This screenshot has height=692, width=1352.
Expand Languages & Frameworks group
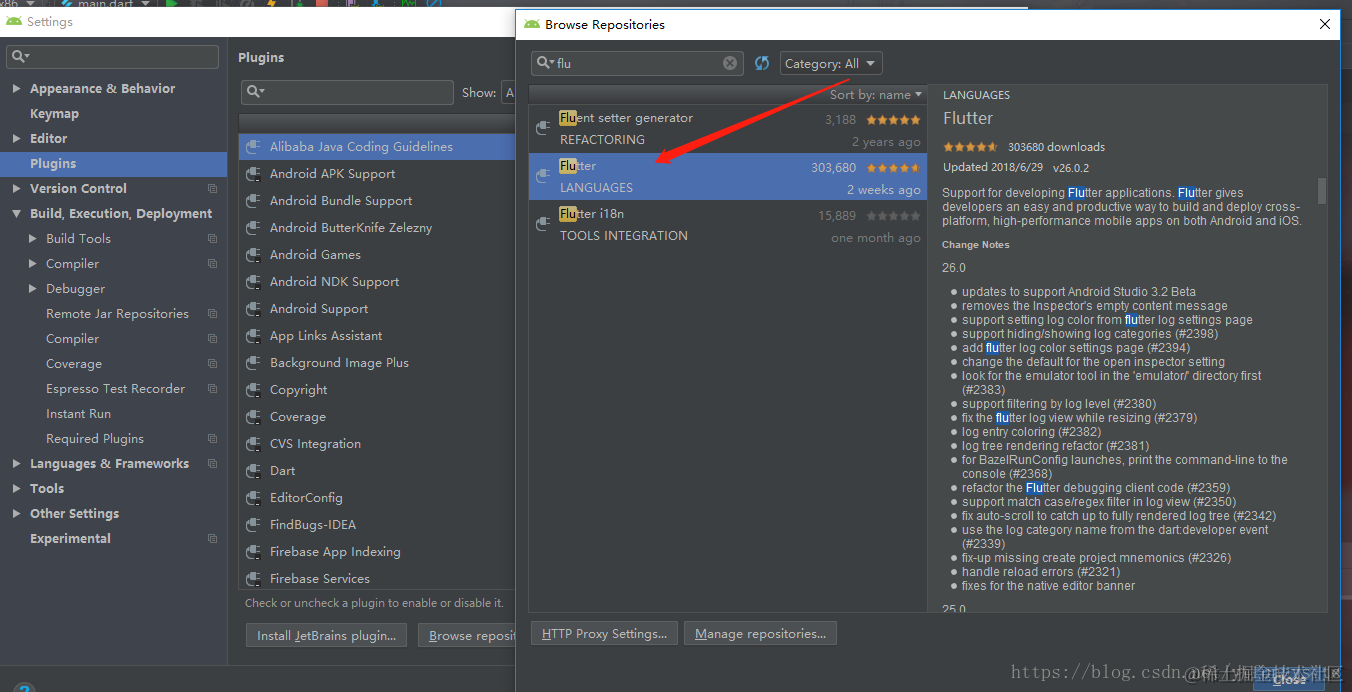[16, 463]
